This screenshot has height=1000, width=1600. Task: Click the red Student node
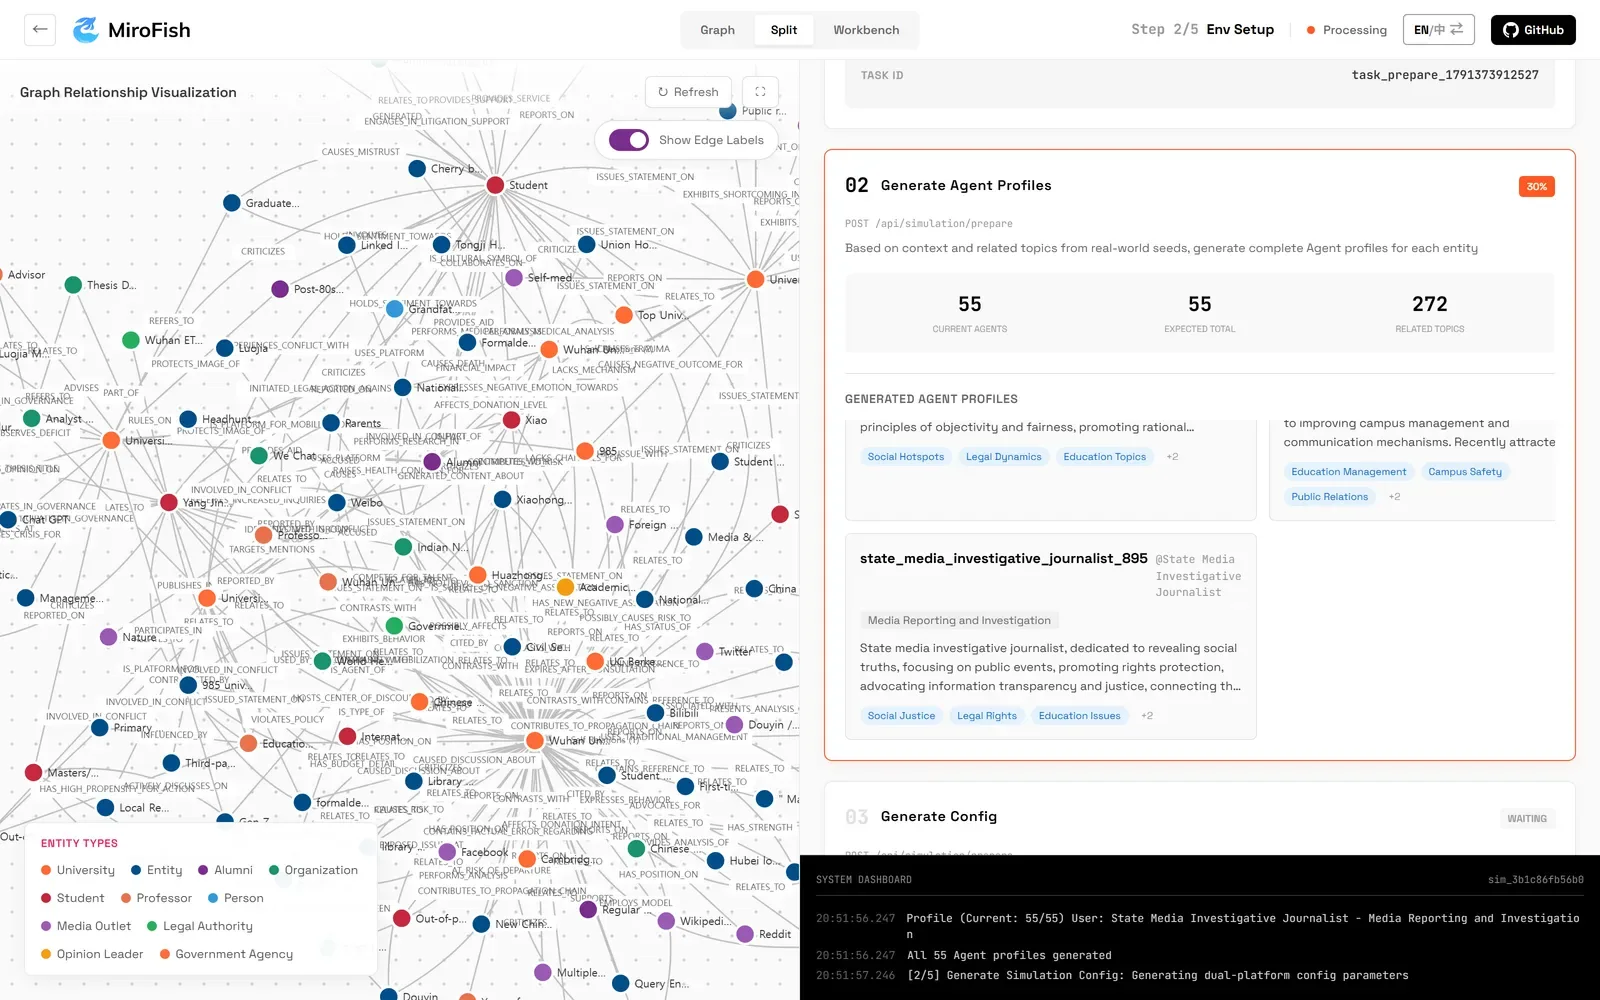[495, 185]
